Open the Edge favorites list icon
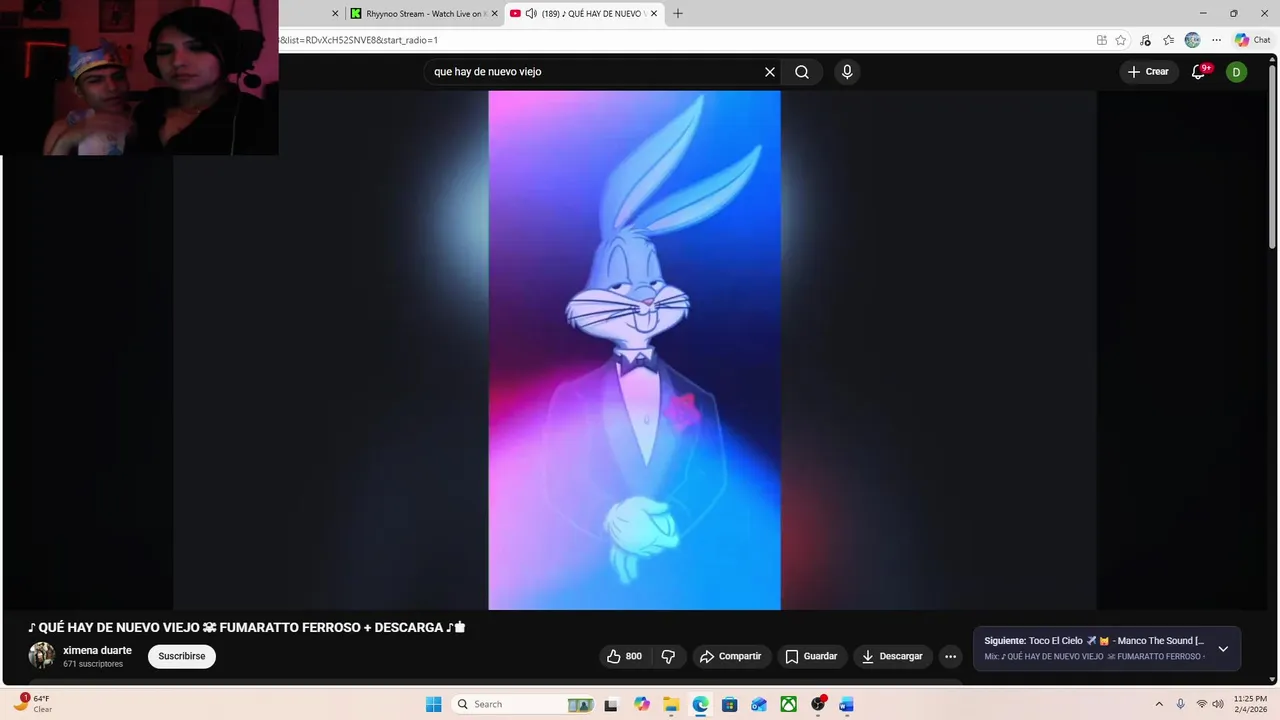The image size is (1280, 720). click(1169, 40)
